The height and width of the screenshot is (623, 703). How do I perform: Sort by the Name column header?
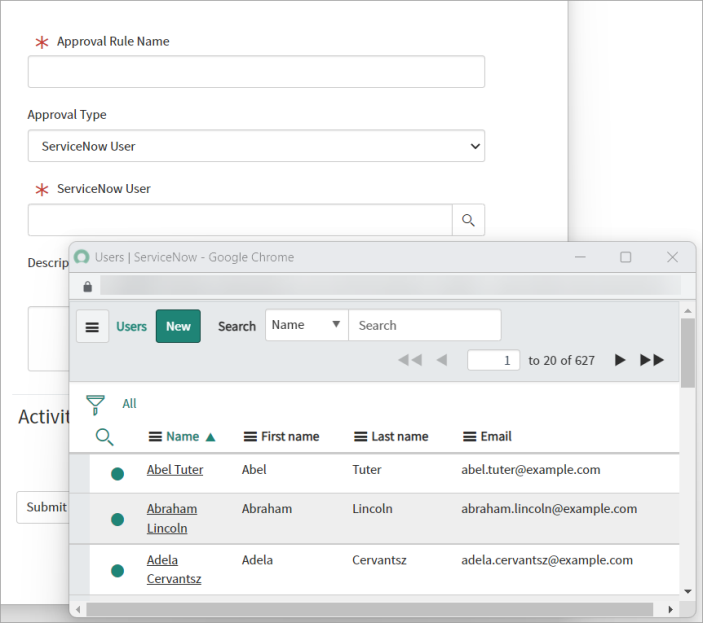[182, 437]
